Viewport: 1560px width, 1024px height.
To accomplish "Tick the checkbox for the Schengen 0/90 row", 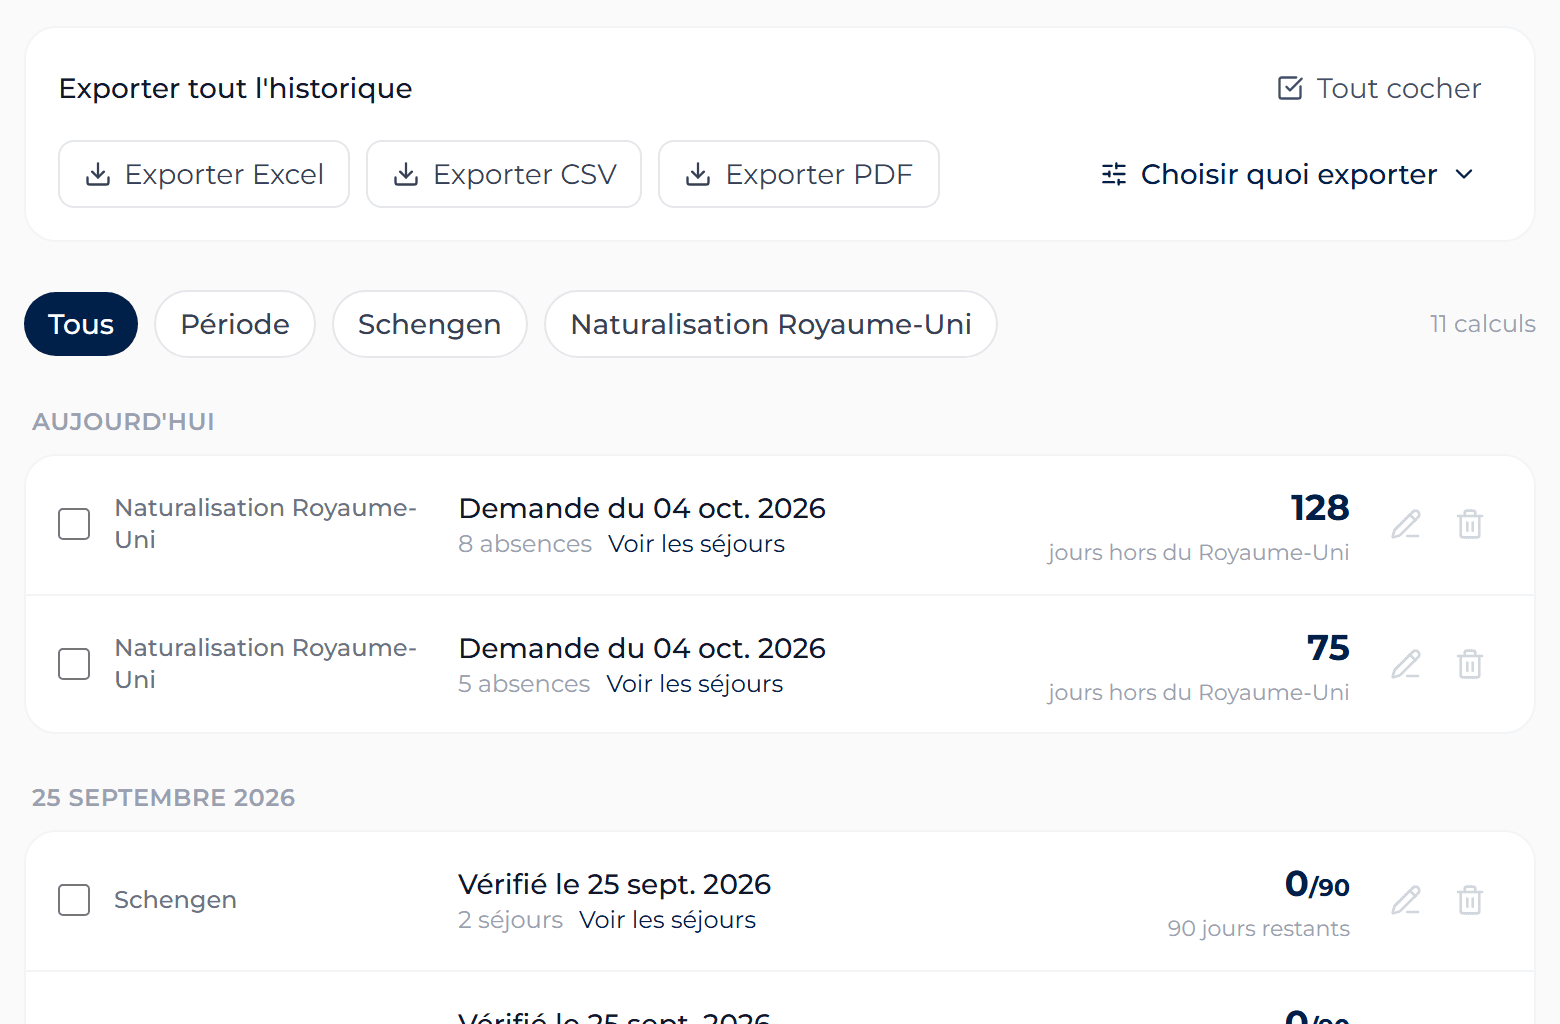I will tap(74, 900).
